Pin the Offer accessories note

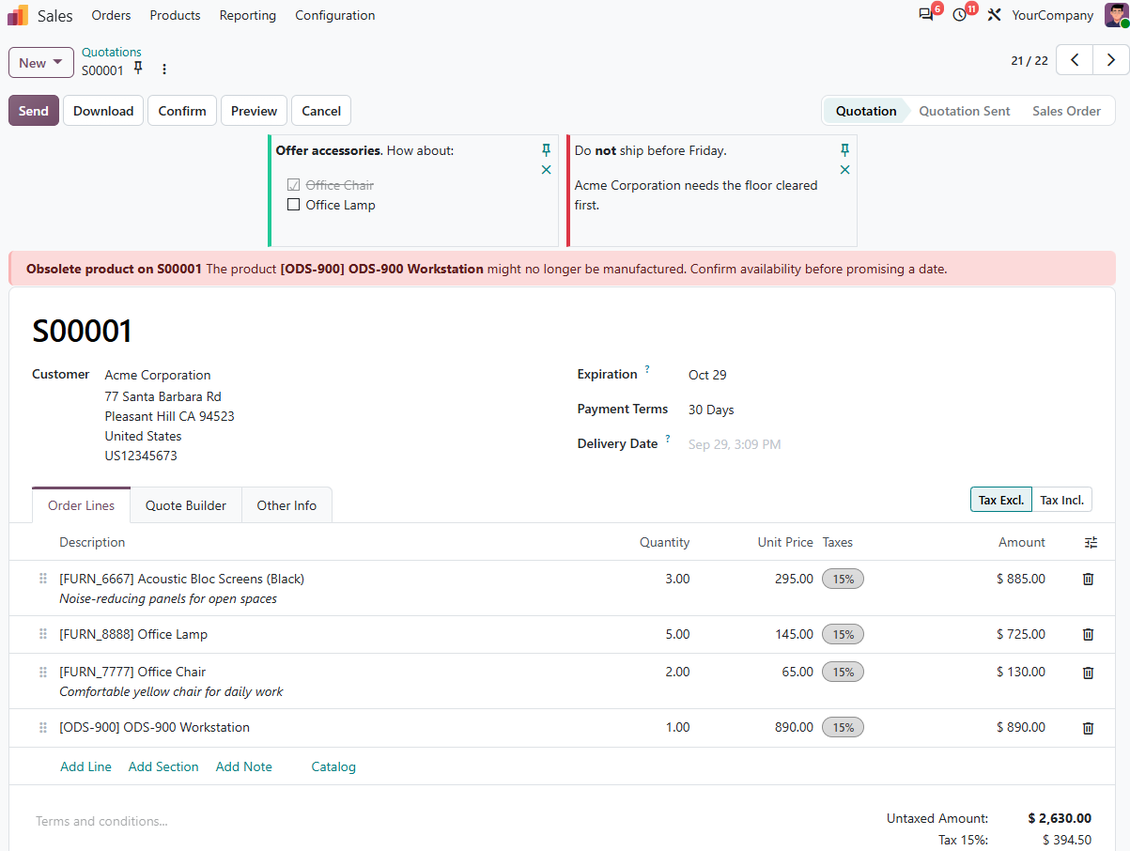pyautogui.click(x=546, y=150)
